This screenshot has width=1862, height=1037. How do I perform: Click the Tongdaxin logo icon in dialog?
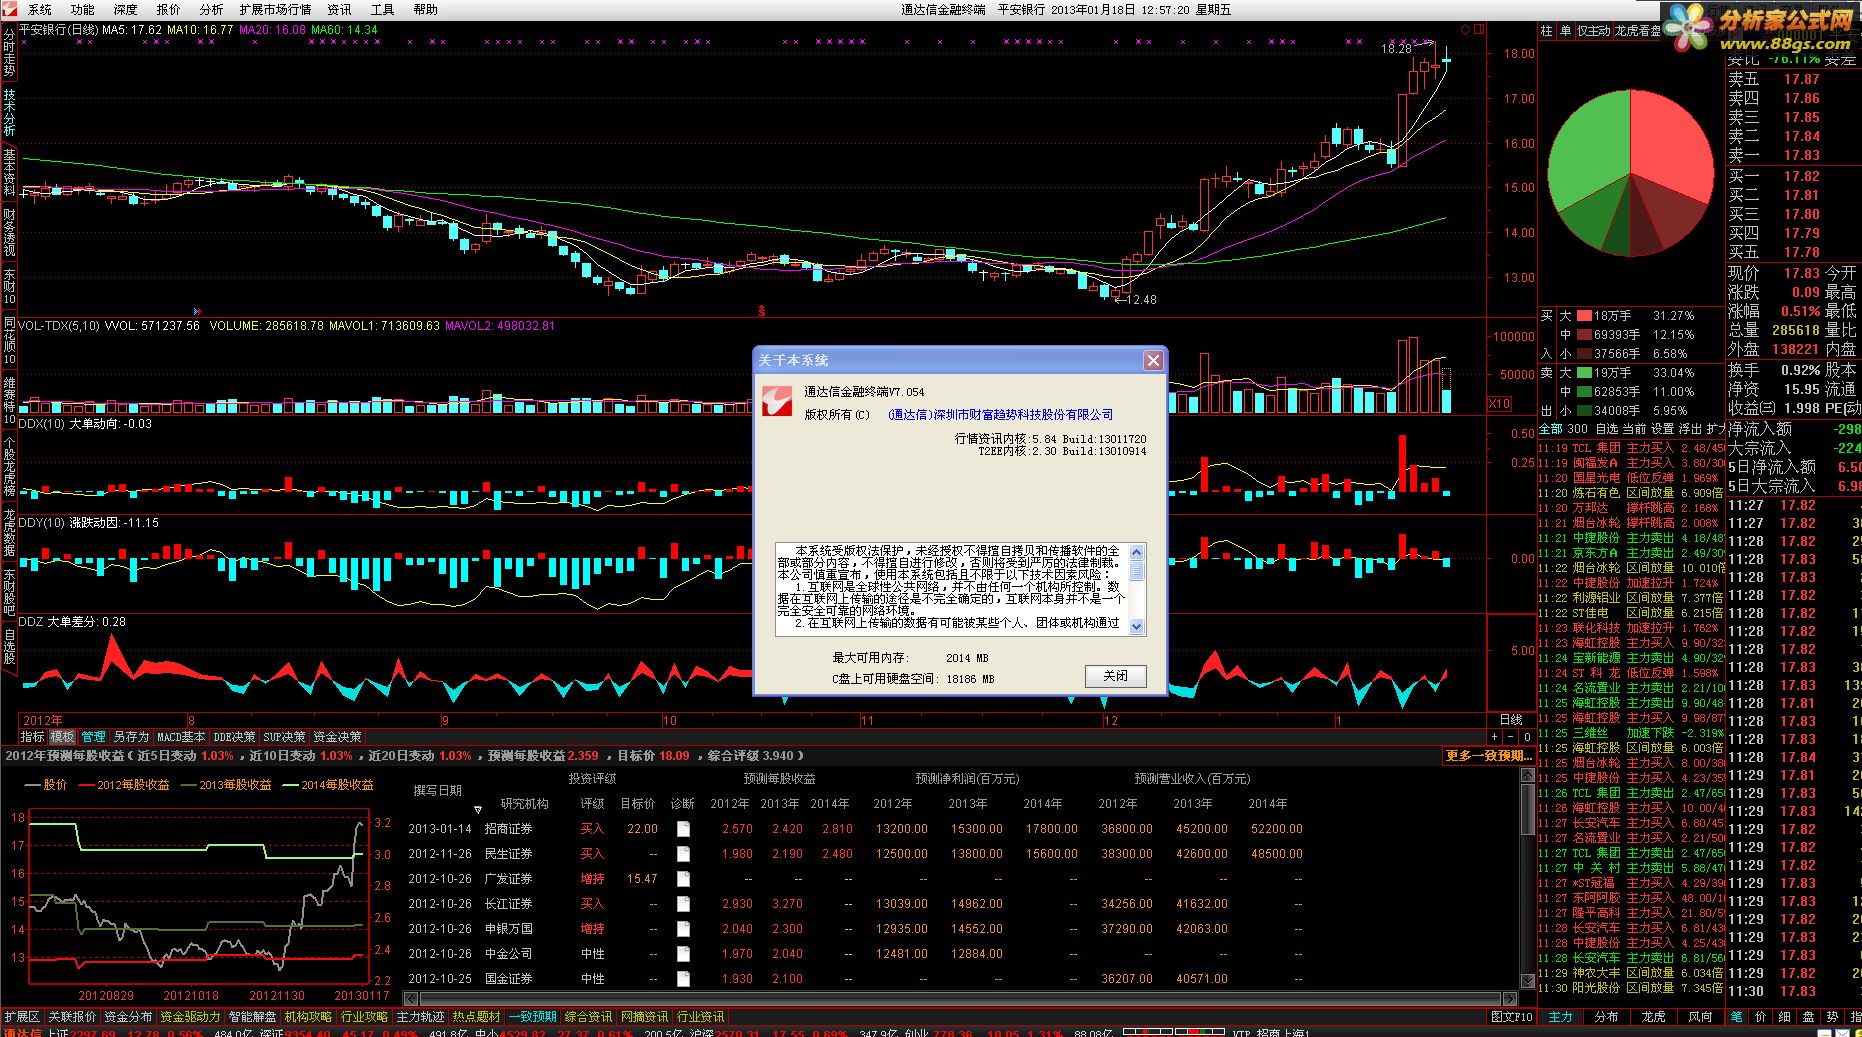(x=777, y=401)
